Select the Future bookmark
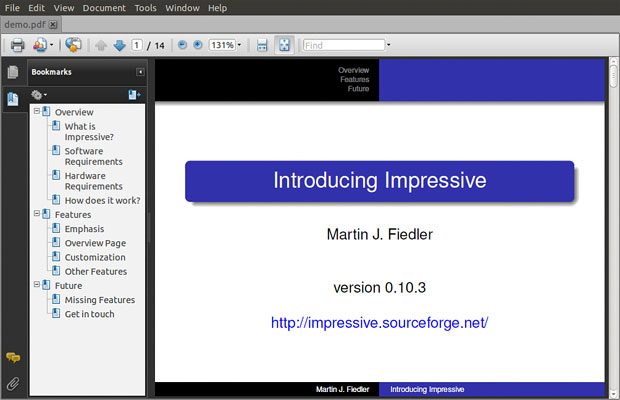This screenshot has height=400, width=620. click(x=68, y=286)
